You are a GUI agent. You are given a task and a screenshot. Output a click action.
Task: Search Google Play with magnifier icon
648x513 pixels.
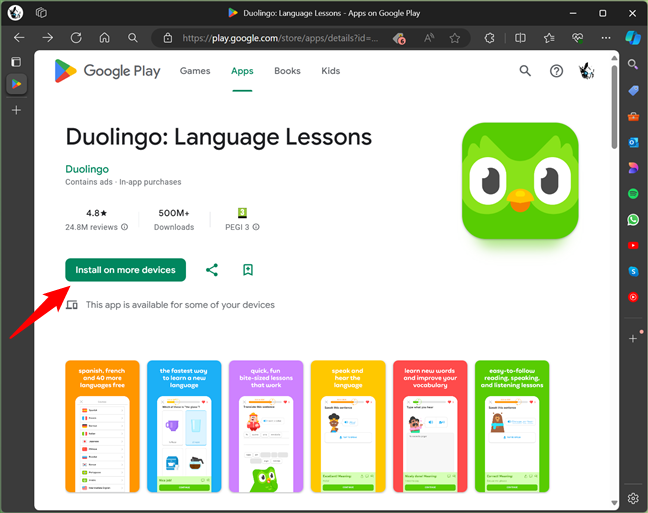525,71
